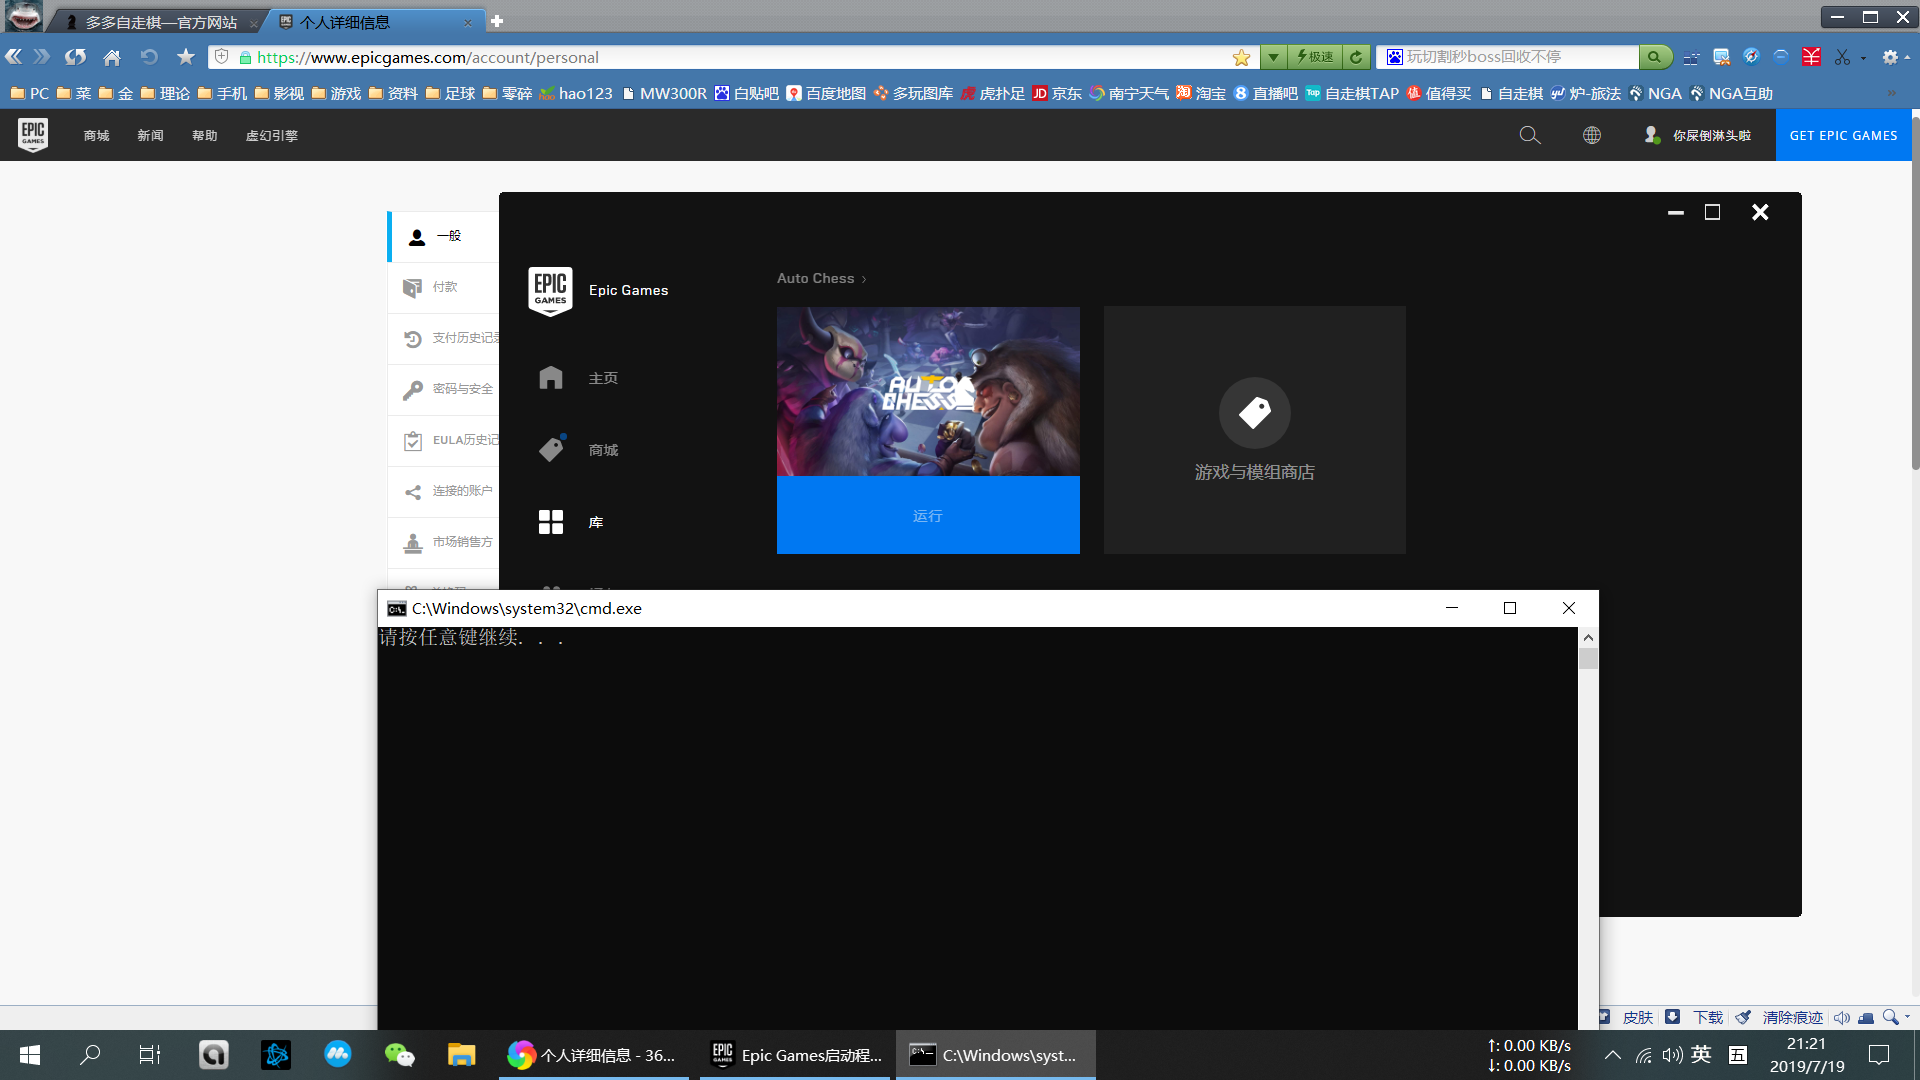The image size is (1920, 1080).
Task: Switch to the 多多自走棋 browser tab
Action: click(x=160, y=22)
